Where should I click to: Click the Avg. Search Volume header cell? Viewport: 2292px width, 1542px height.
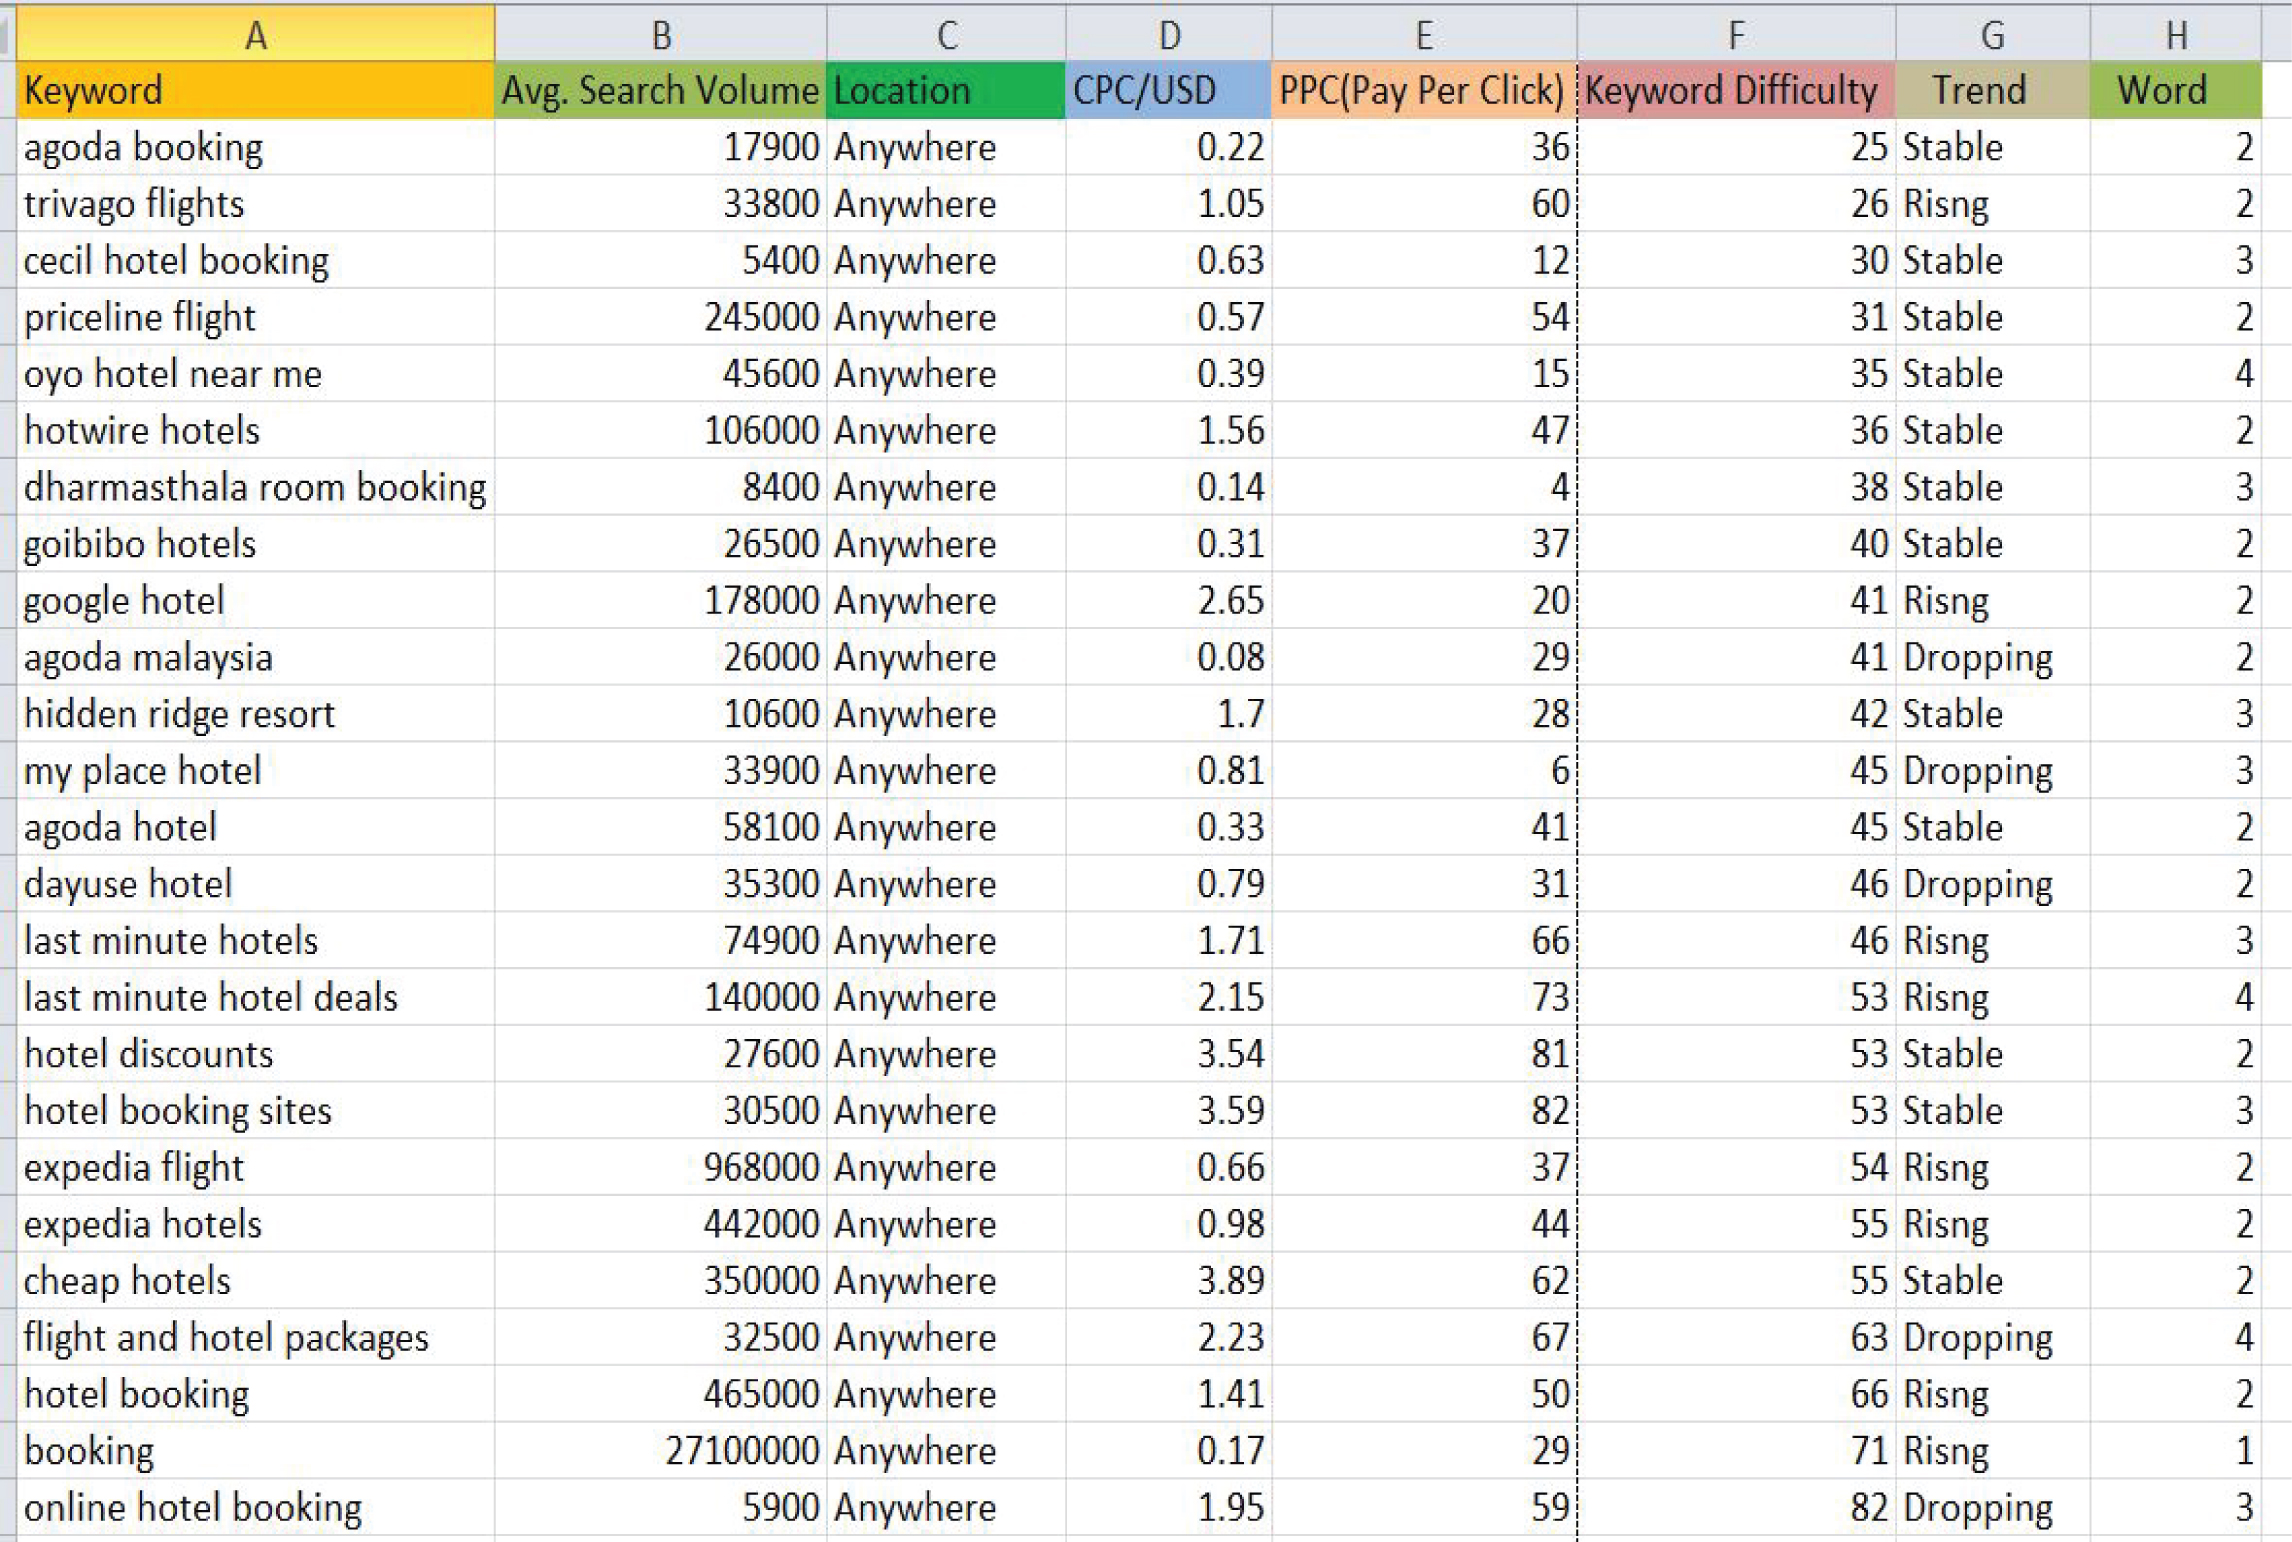[x=660, y=90]
